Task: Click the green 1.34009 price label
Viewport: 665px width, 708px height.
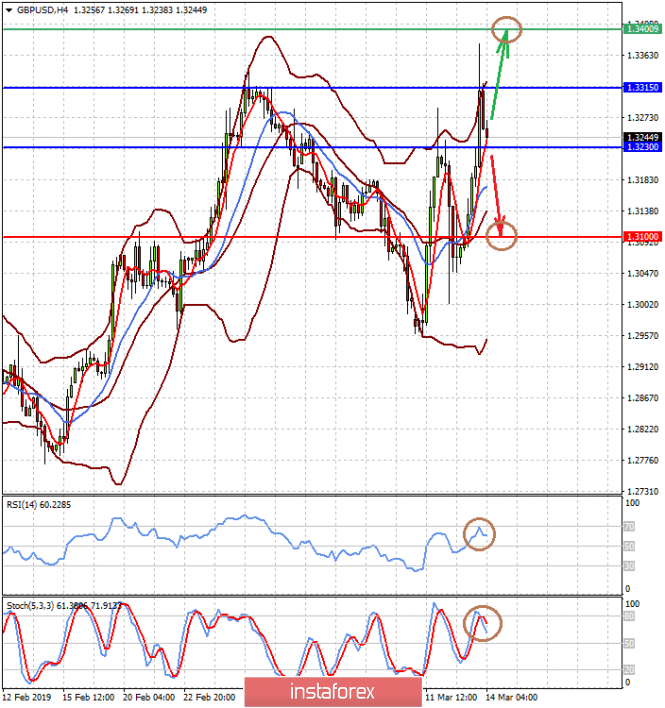Action: coord(642,29)
